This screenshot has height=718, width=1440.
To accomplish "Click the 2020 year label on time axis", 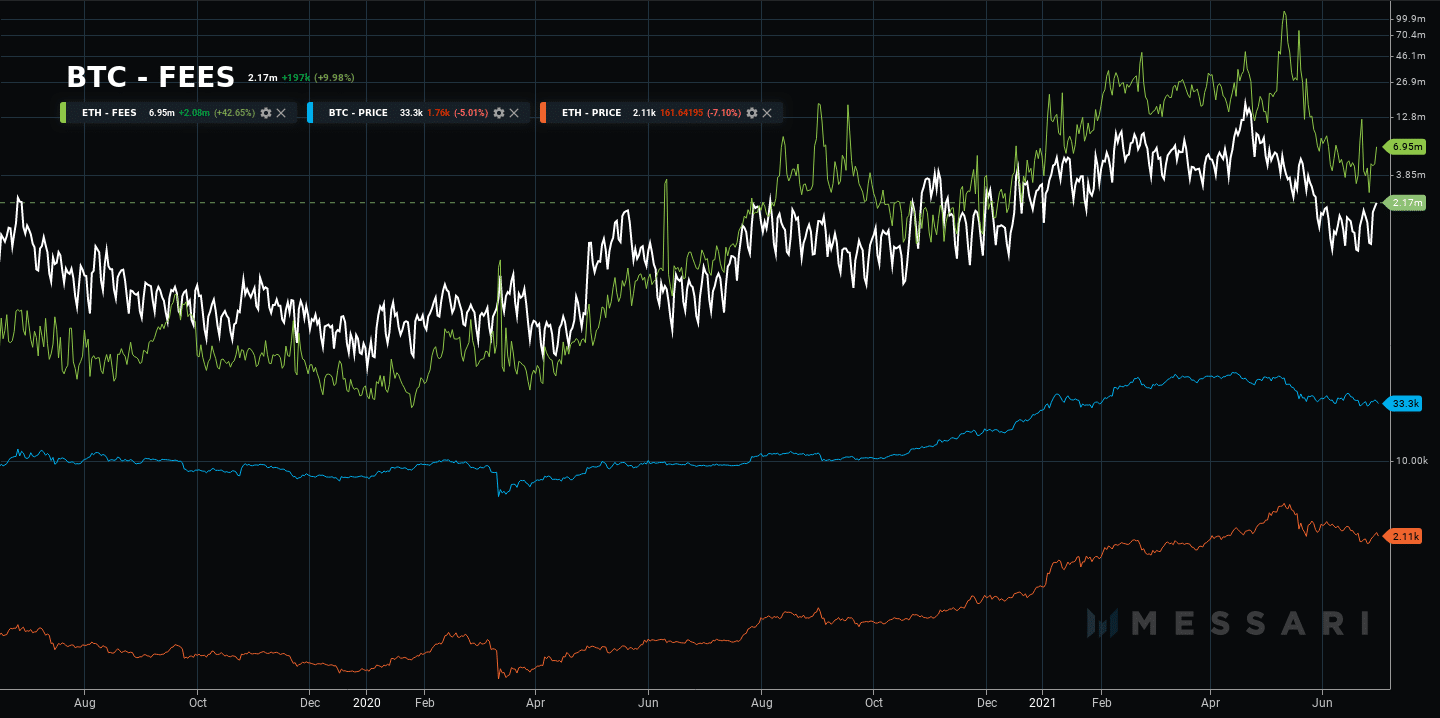I will pos(366,703).
